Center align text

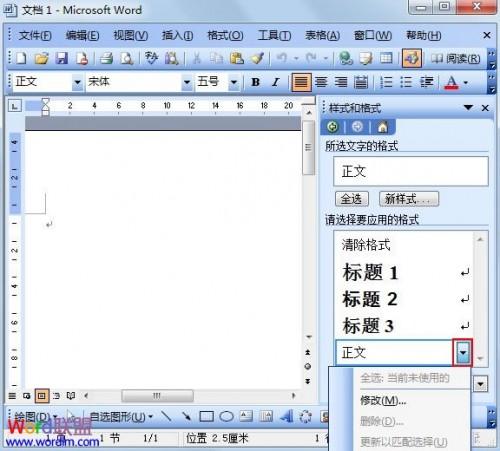(x=321, y=82)
